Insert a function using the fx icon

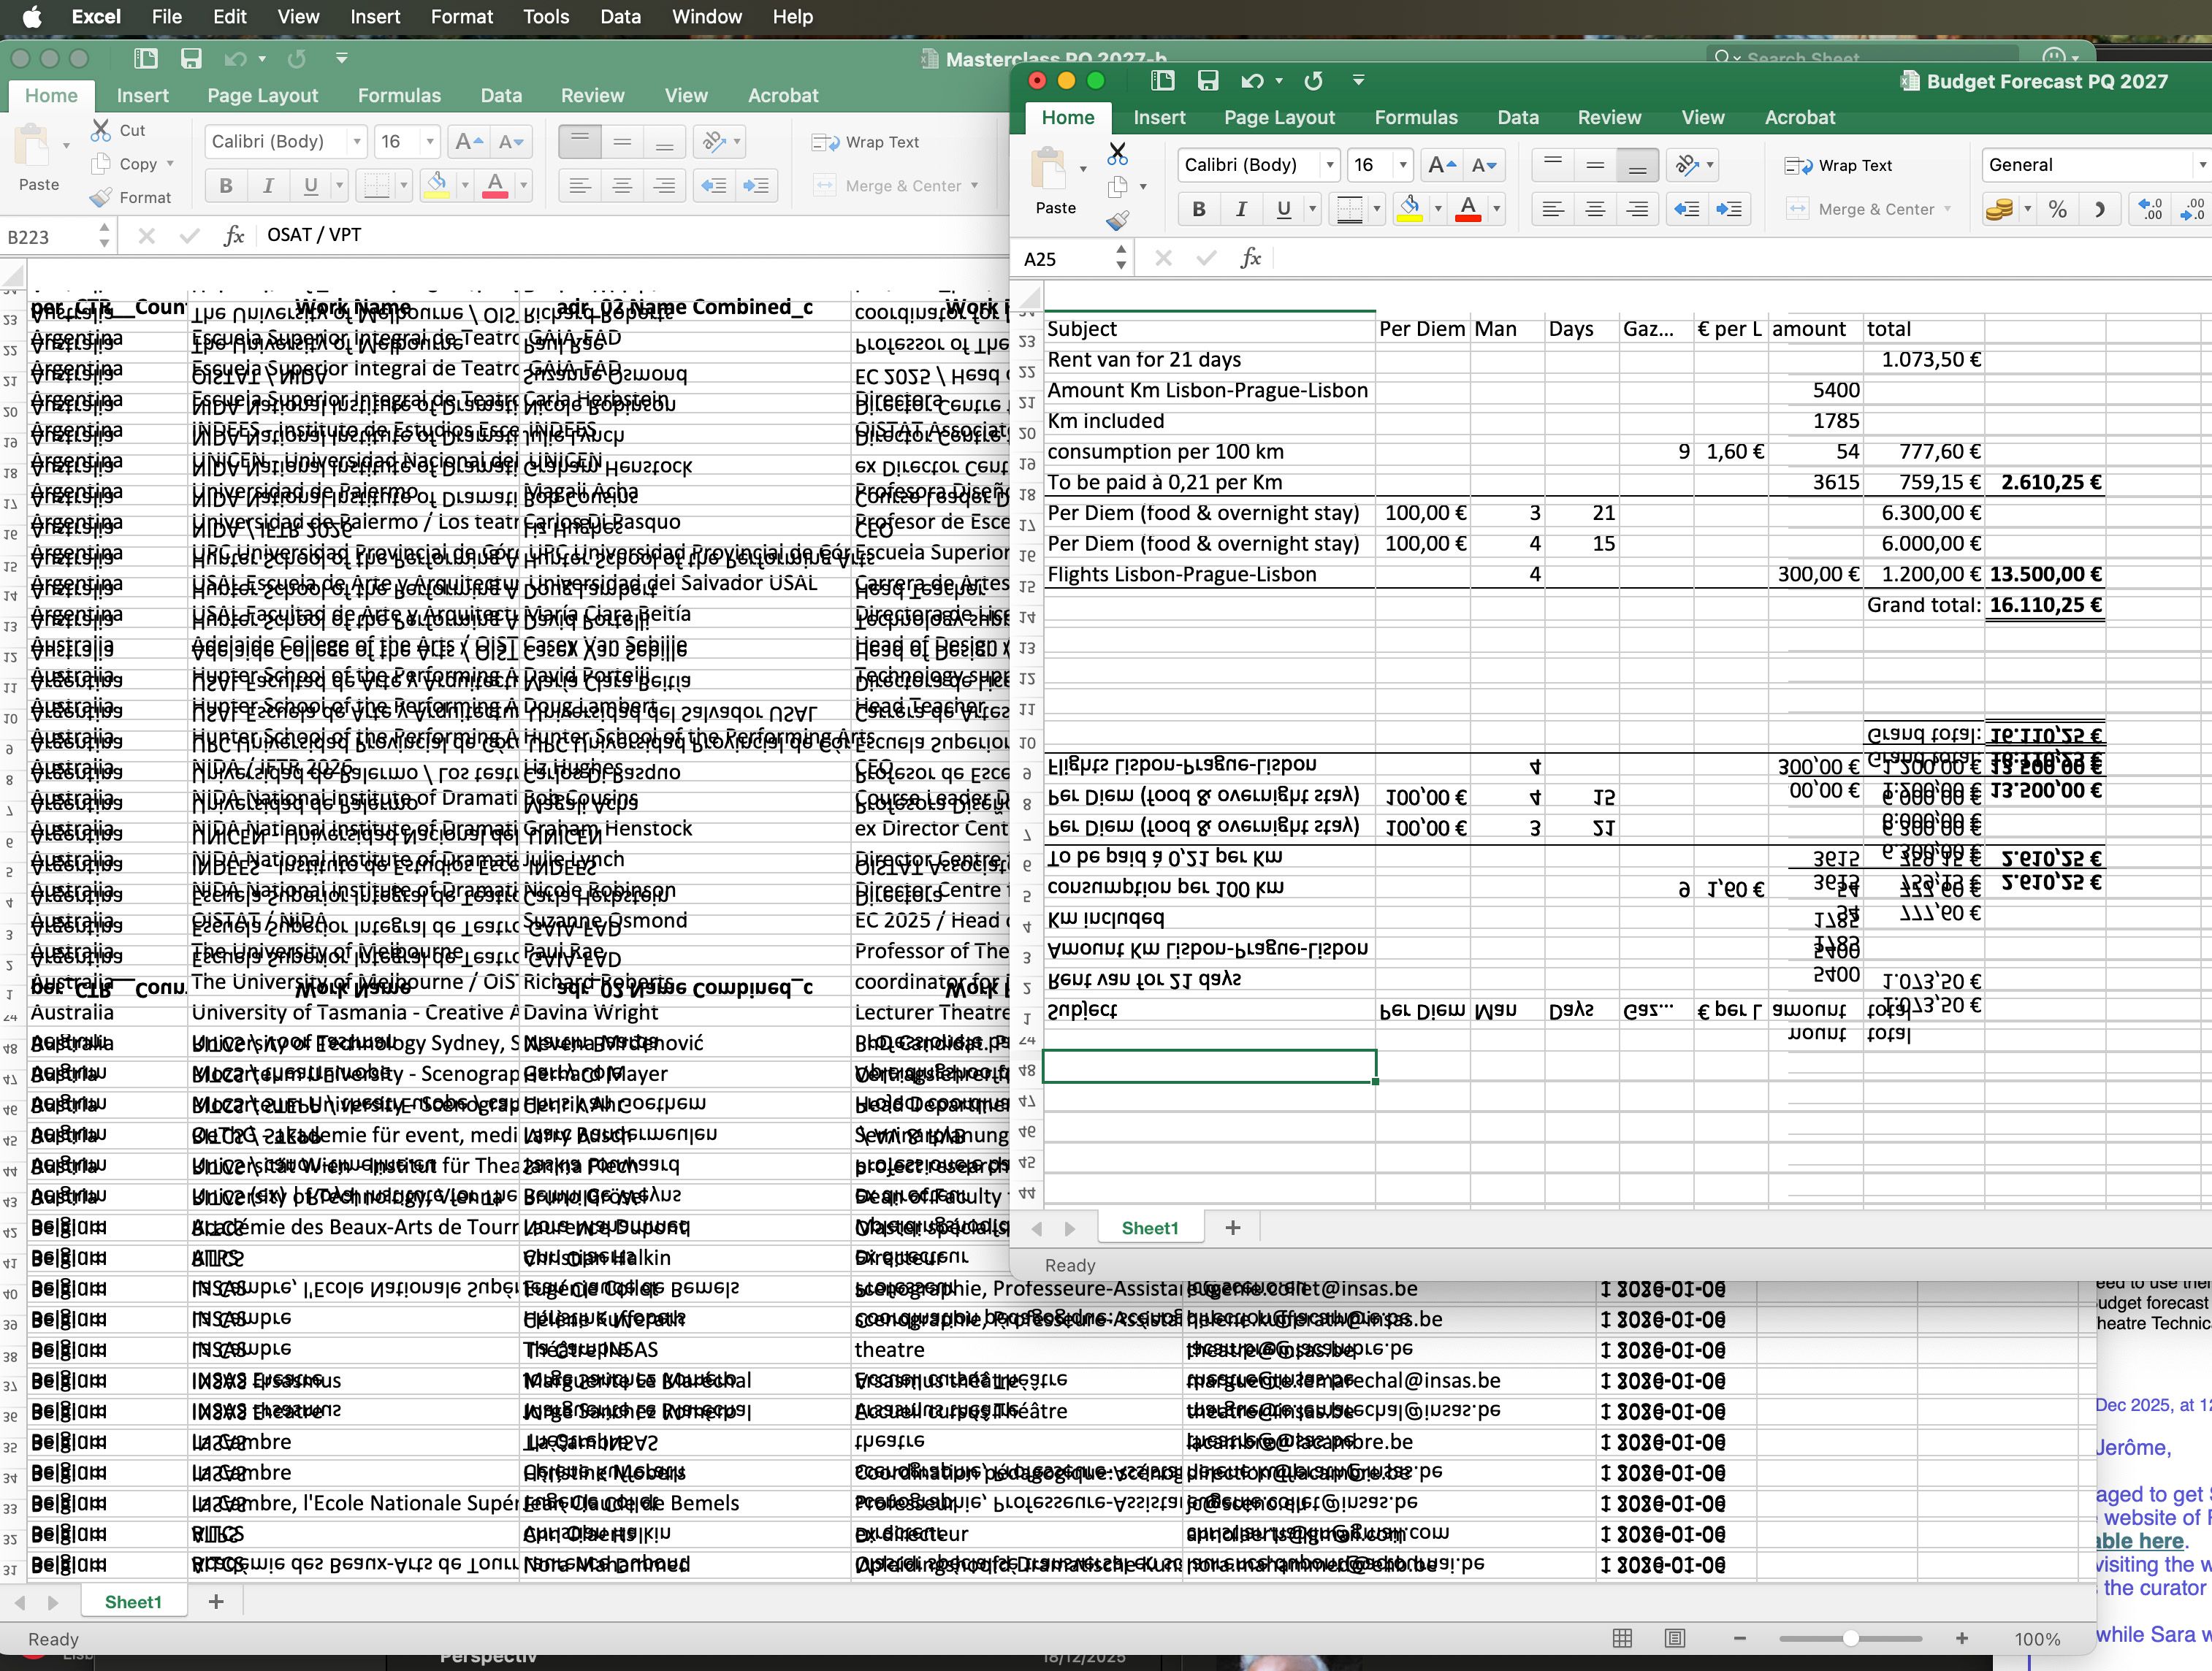pos(1251,258)
